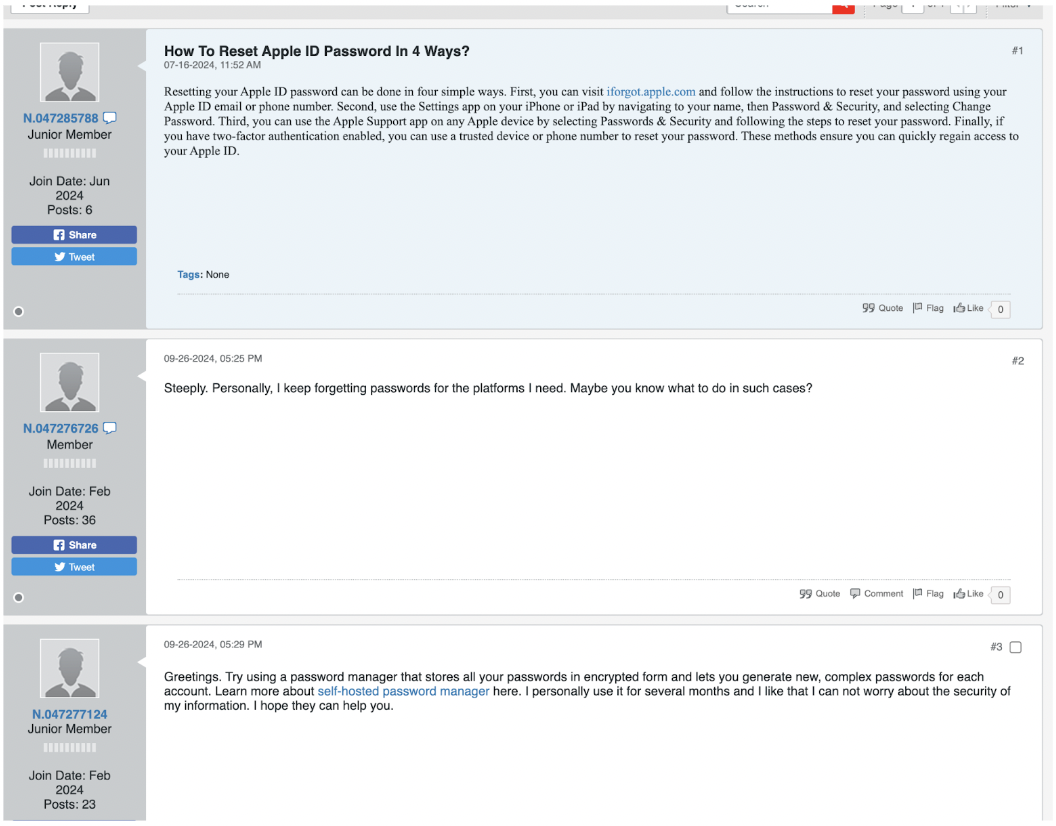Click the avatar of user N.047285788
This screenshot has height=826, width=1056.
(69, 72)
